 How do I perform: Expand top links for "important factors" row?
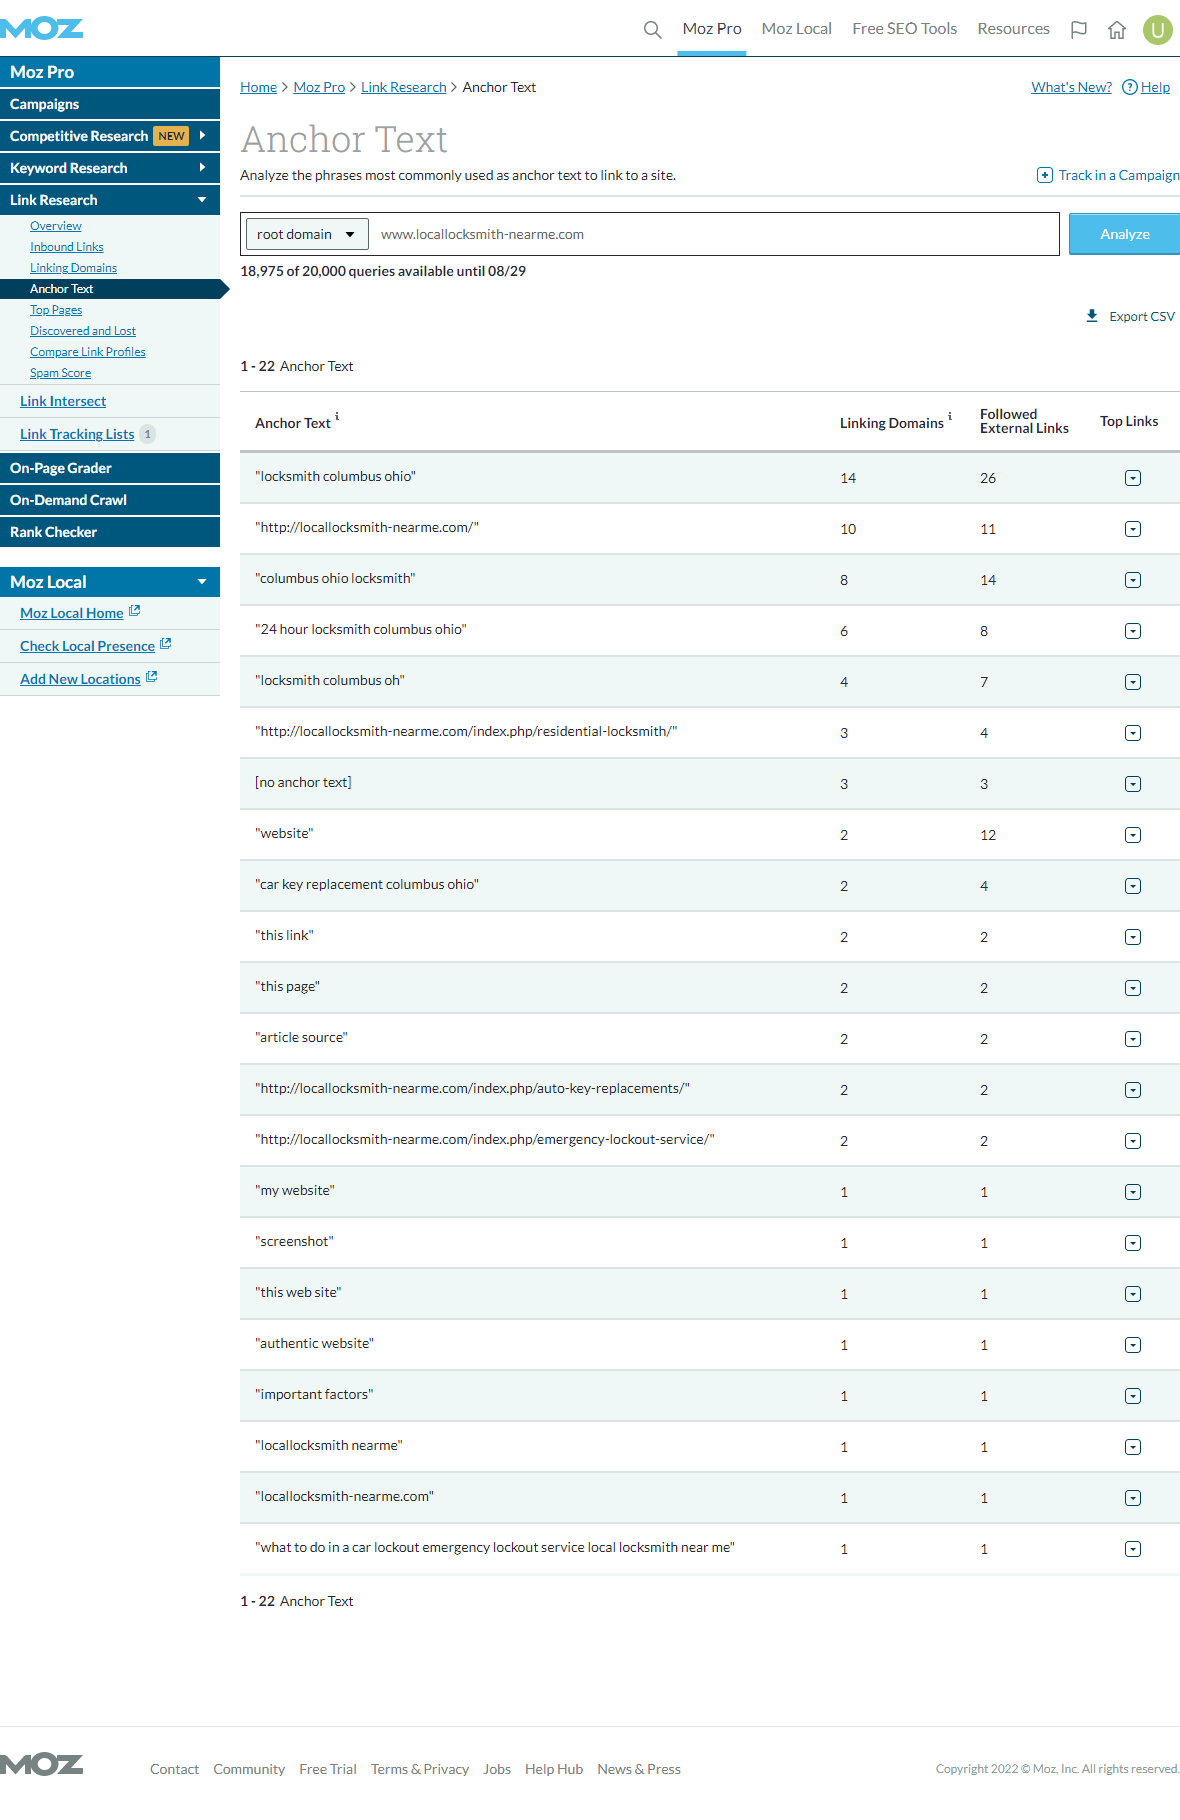1133,1396
